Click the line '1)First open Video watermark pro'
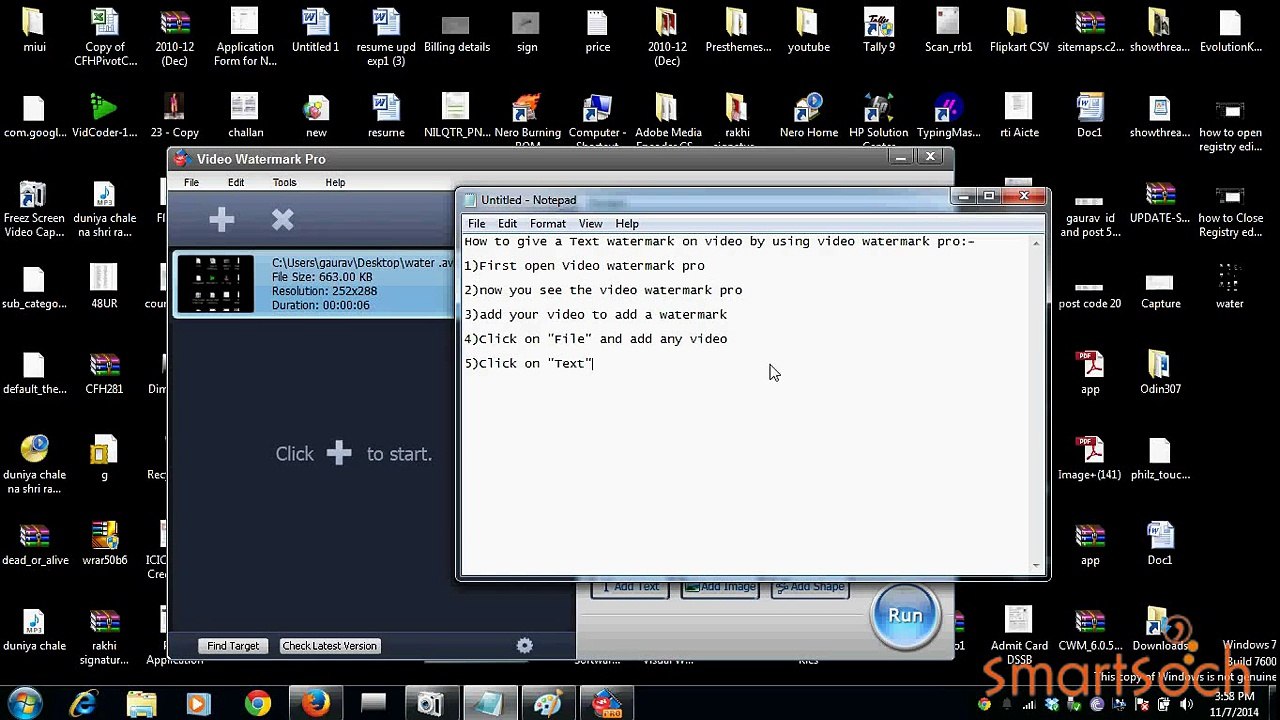The width and height of the screenshot is (1280, 720). coord(584,266)
